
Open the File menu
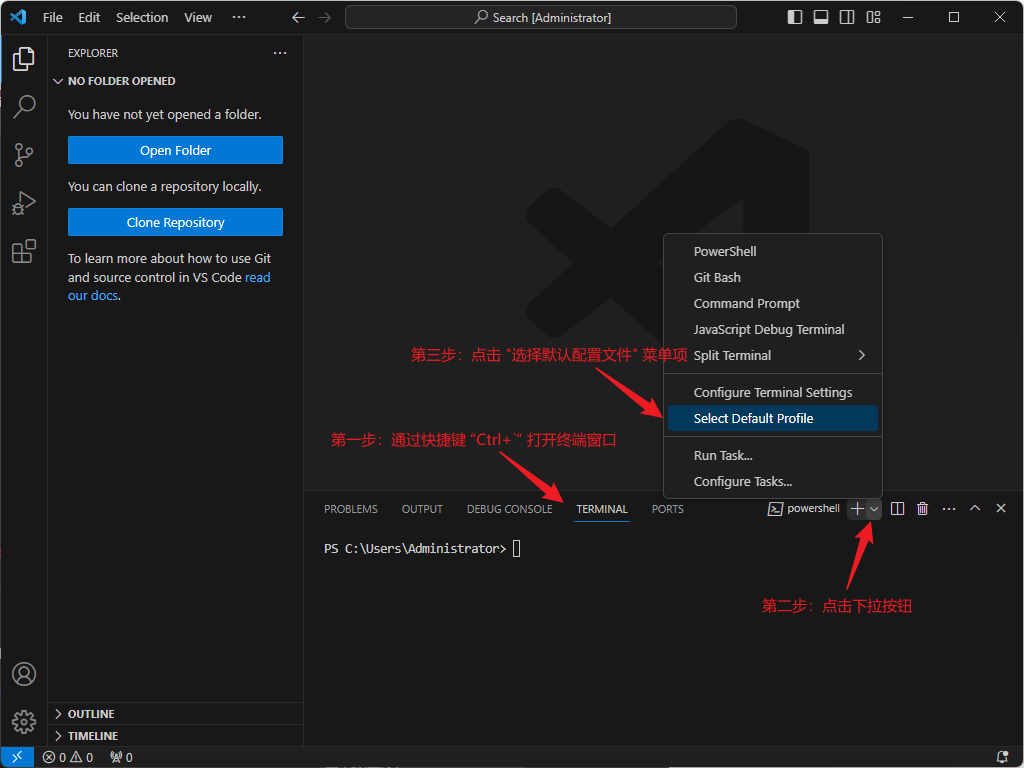[53, 18]
